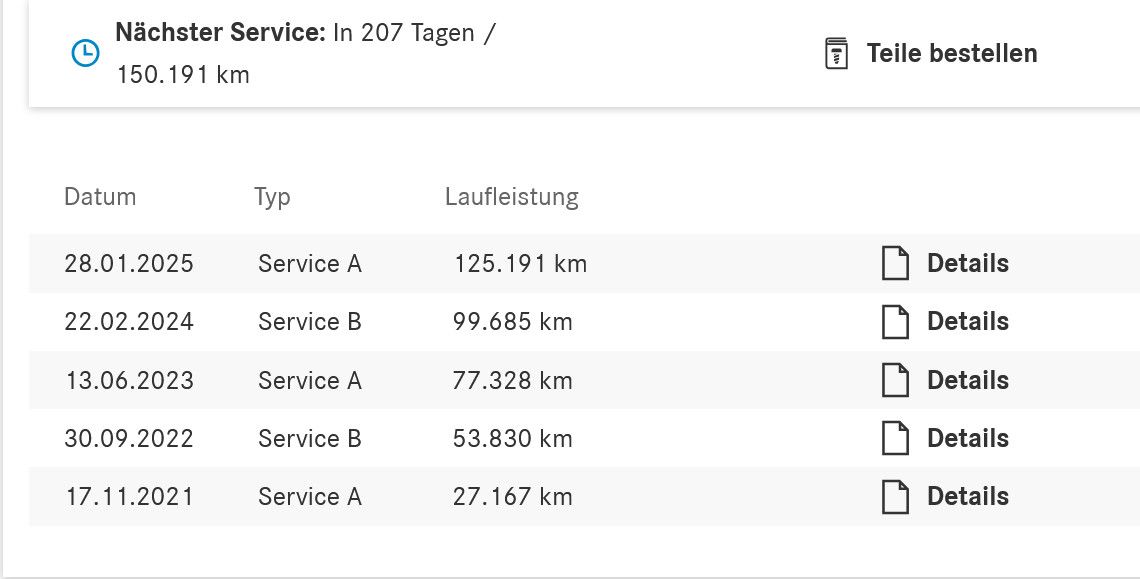
Task: Click the Laufleistung column header
Action: click(x=512, y=196)
